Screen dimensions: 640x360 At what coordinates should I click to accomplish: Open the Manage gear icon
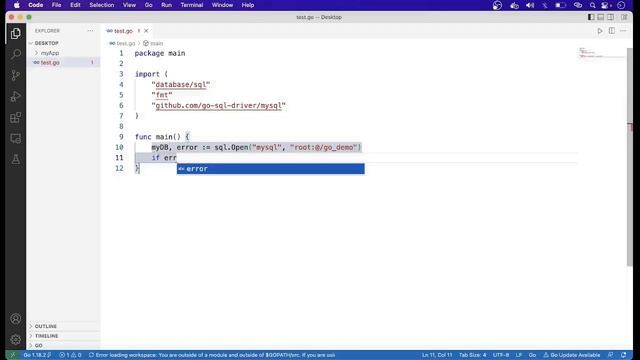(16, 339)
